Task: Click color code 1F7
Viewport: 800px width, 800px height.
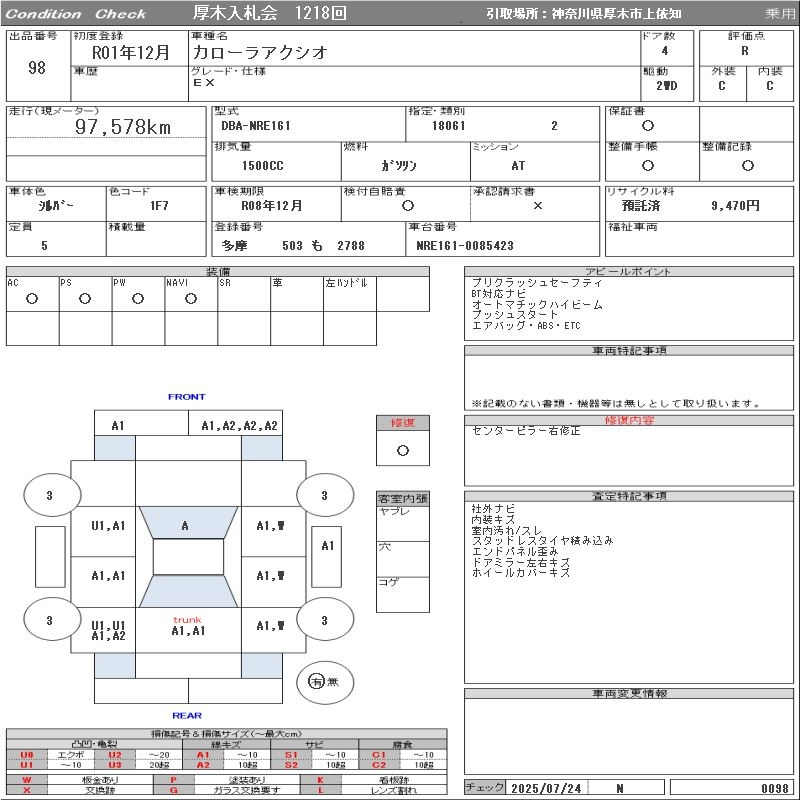Action: 159,206
